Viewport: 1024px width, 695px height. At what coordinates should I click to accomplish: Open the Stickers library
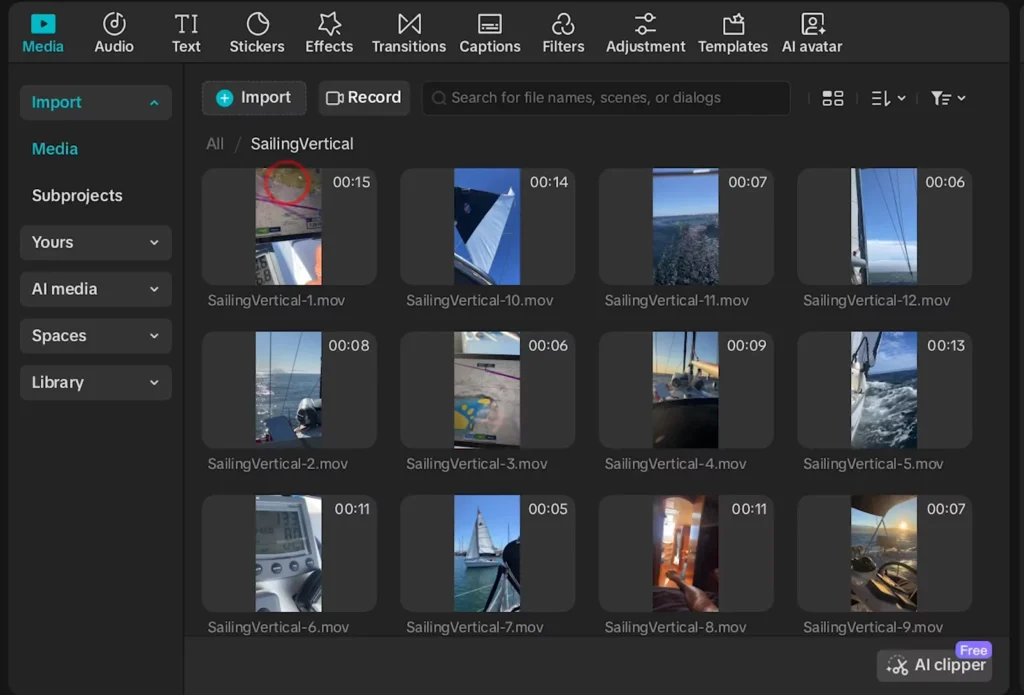[257, 33]
